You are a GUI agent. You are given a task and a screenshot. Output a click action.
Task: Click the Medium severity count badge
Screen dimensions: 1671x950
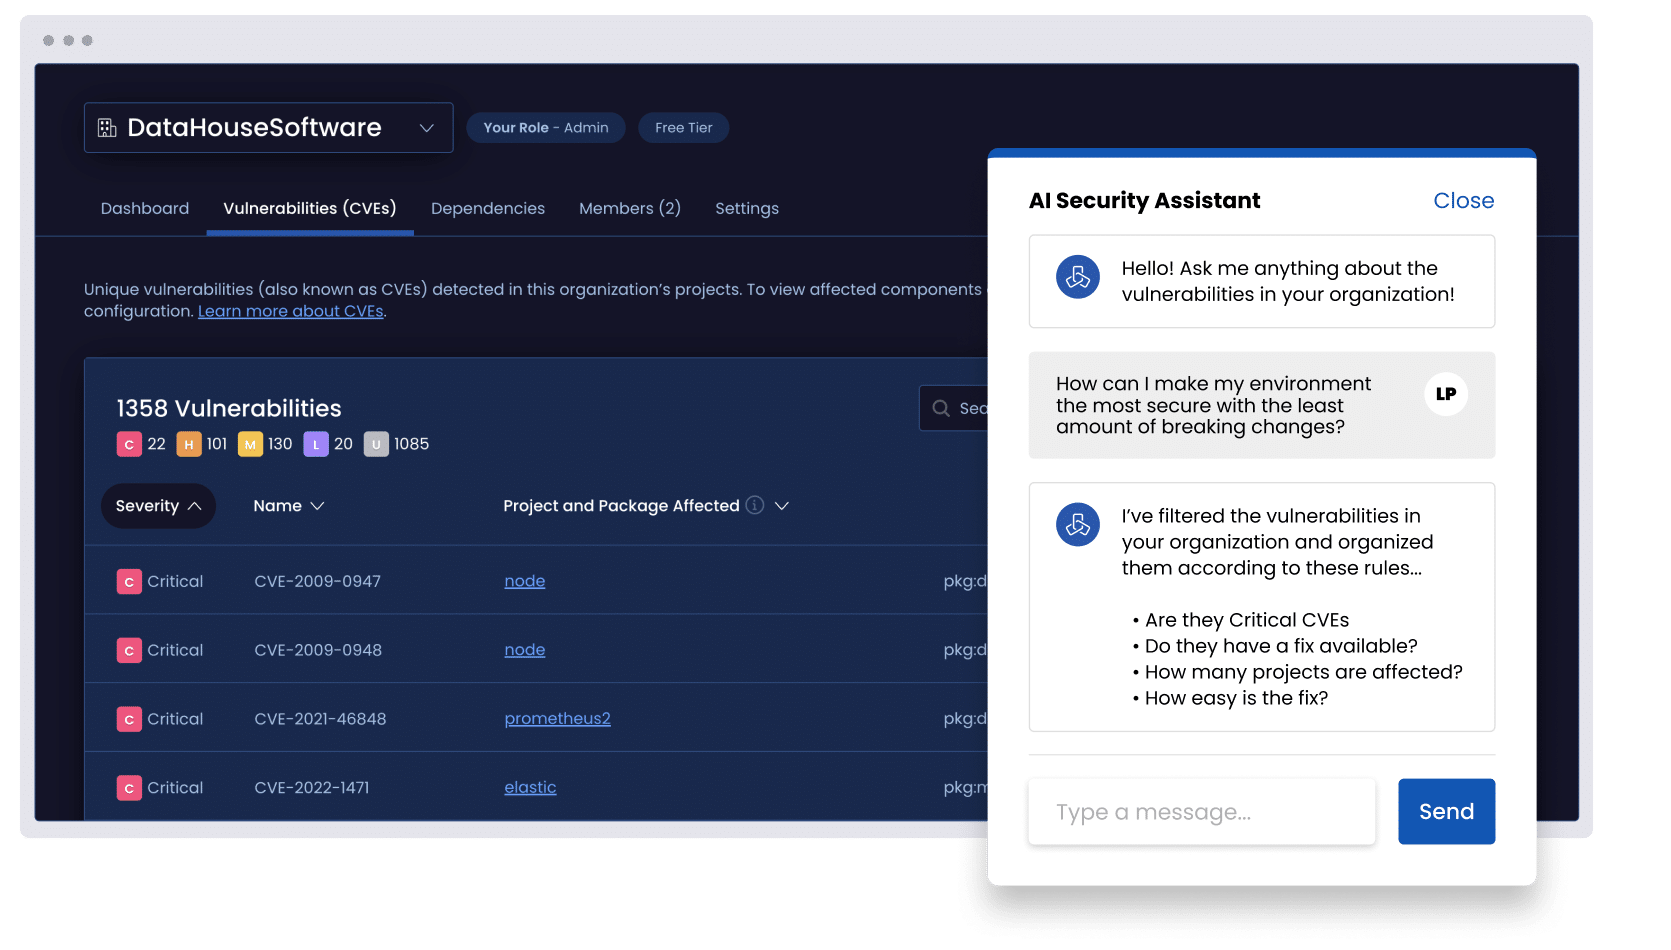250,444
